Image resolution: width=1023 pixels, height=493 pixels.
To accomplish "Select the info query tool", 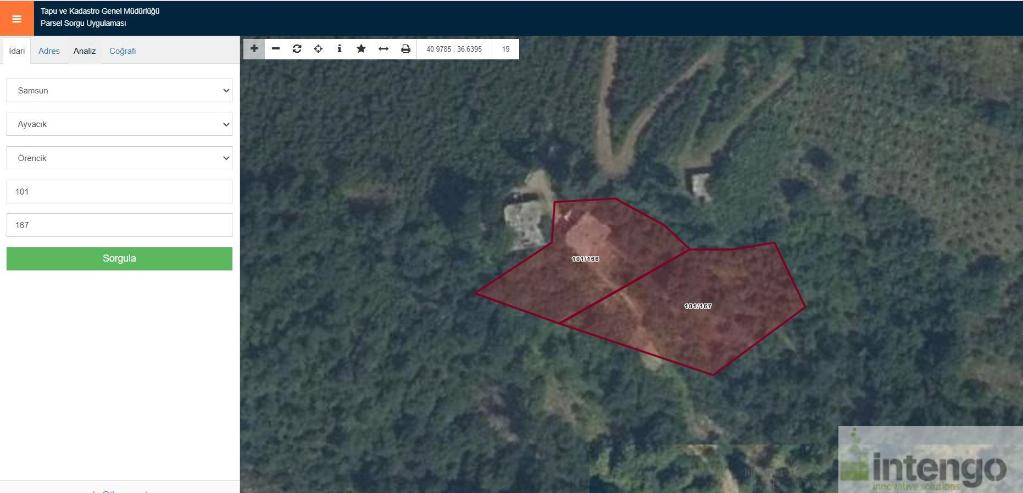I will tap(339, 49).
